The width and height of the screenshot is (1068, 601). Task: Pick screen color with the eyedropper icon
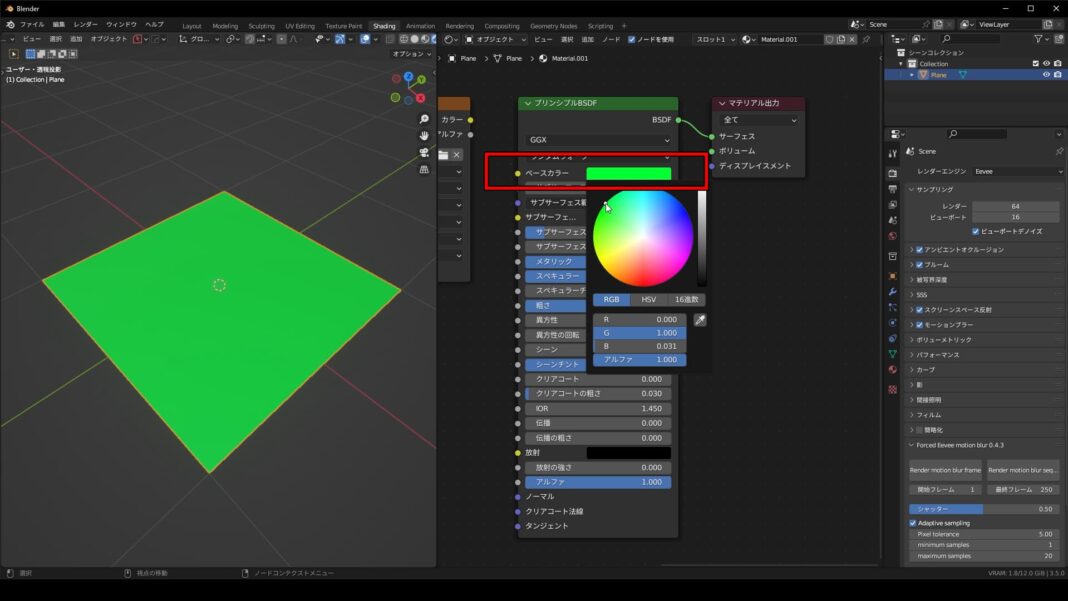pyautogui.click(x=700, y=319)
